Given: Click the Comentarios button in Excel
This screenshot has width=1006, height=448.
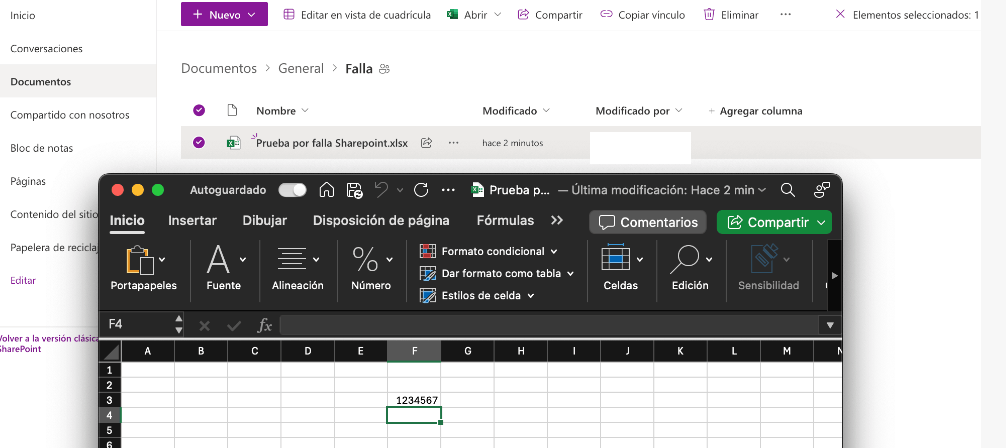Looking at the screenshot, I should tap(648, 222).
